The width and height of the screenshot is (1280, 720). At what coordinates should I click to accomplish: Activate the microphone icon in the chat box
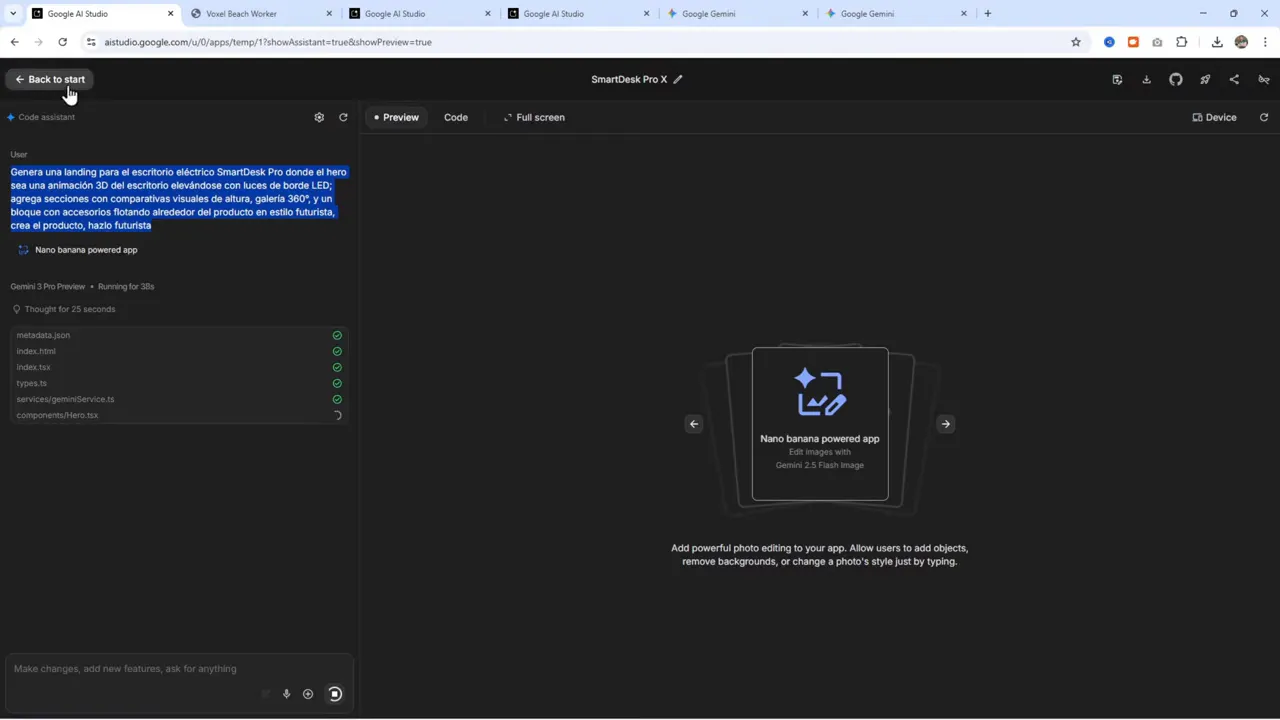point(286,693)
